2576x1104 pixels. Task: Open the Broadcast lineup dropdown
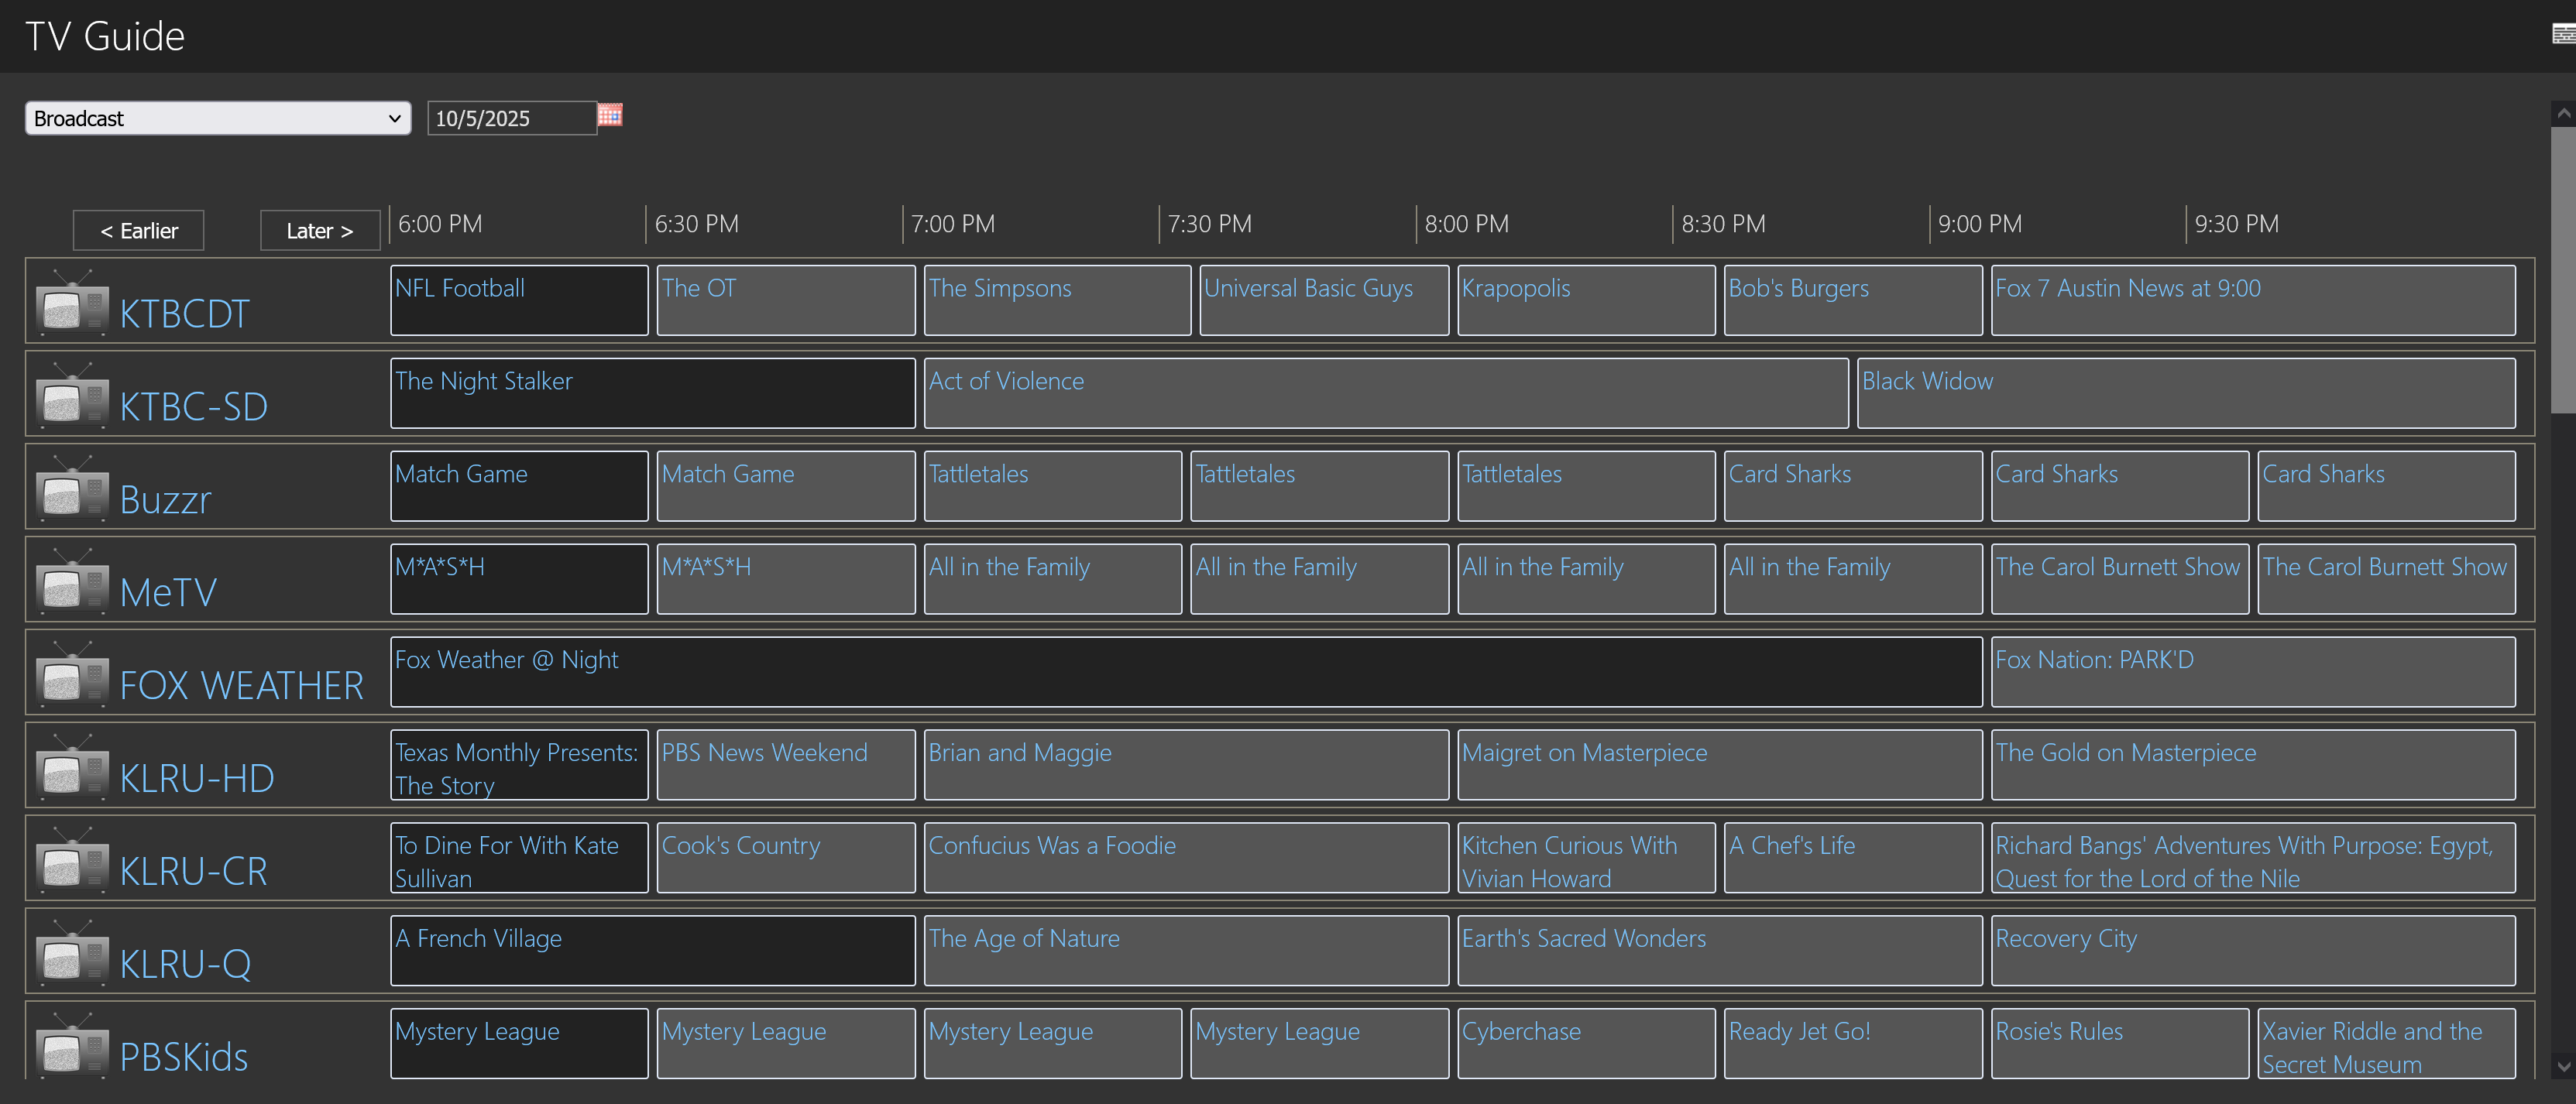point(218,118)
